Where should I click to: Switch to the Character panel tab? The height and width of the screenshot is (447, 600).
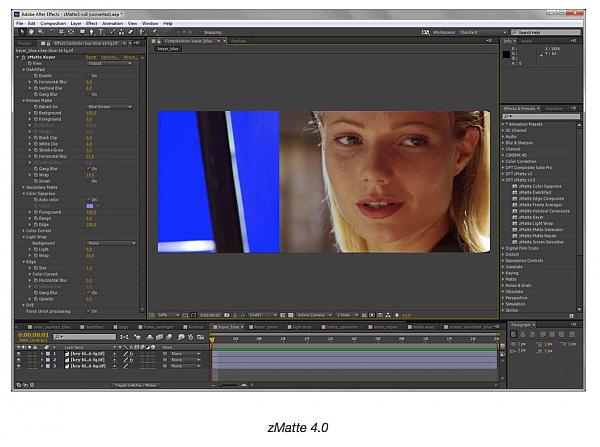pyautogui.click(x=554, y=109)
